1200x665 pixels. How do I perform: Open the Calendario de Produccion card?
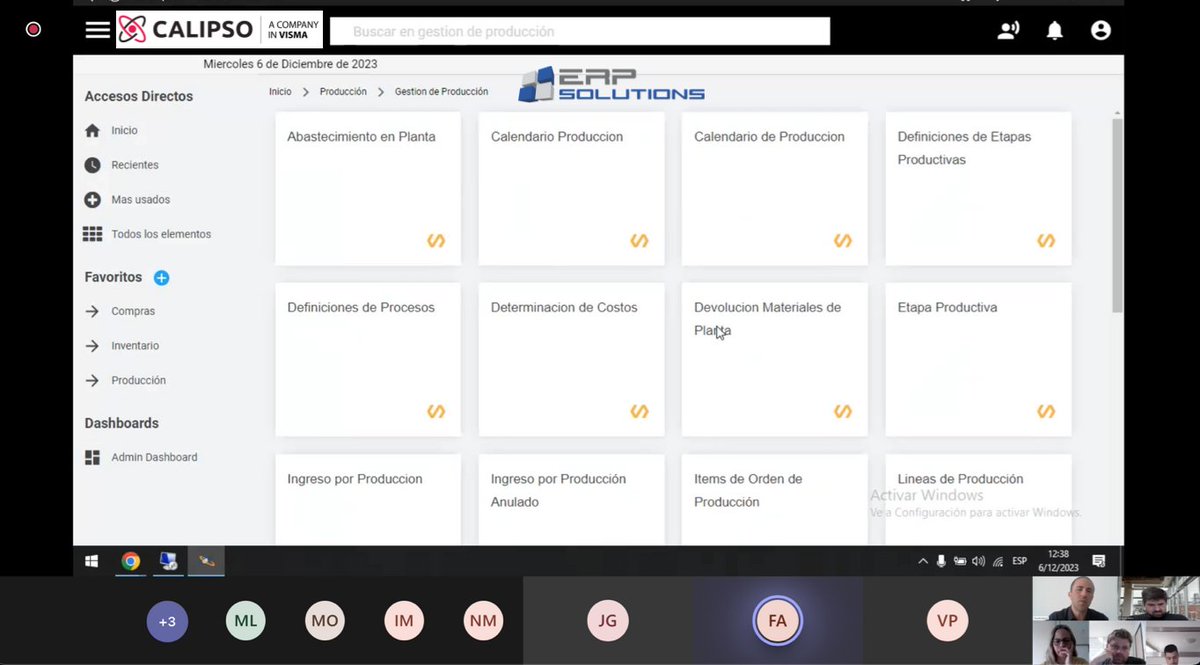tap(775, 188)
